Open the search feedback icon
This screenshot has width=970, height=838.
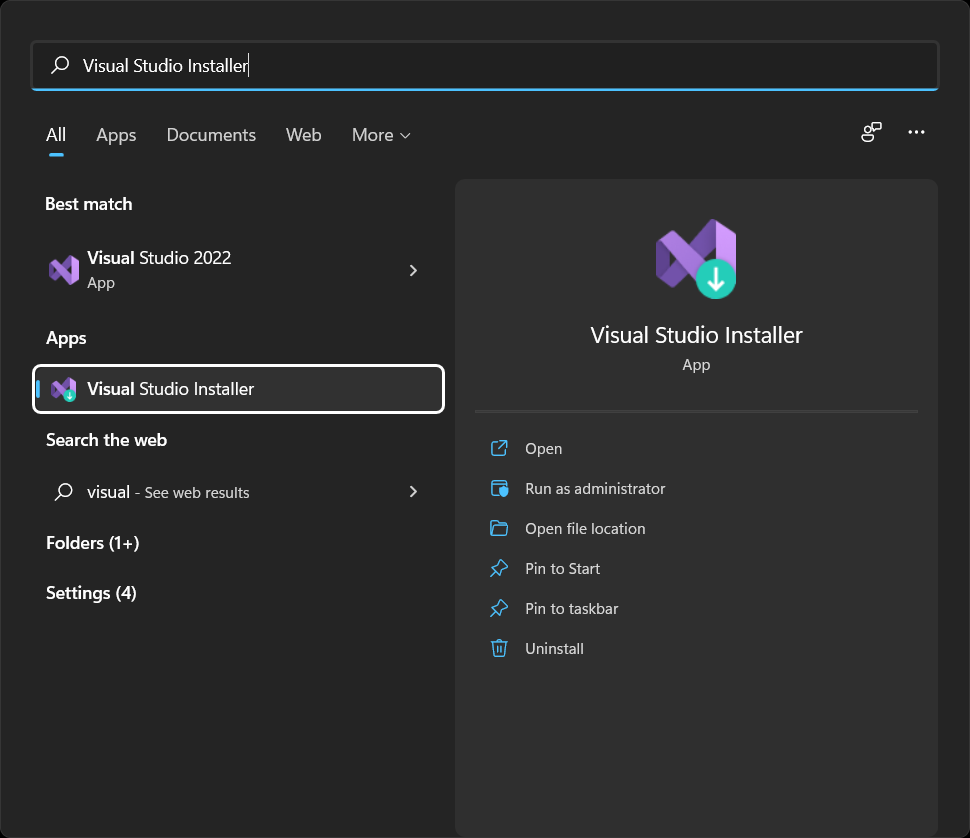coord(871,132)
